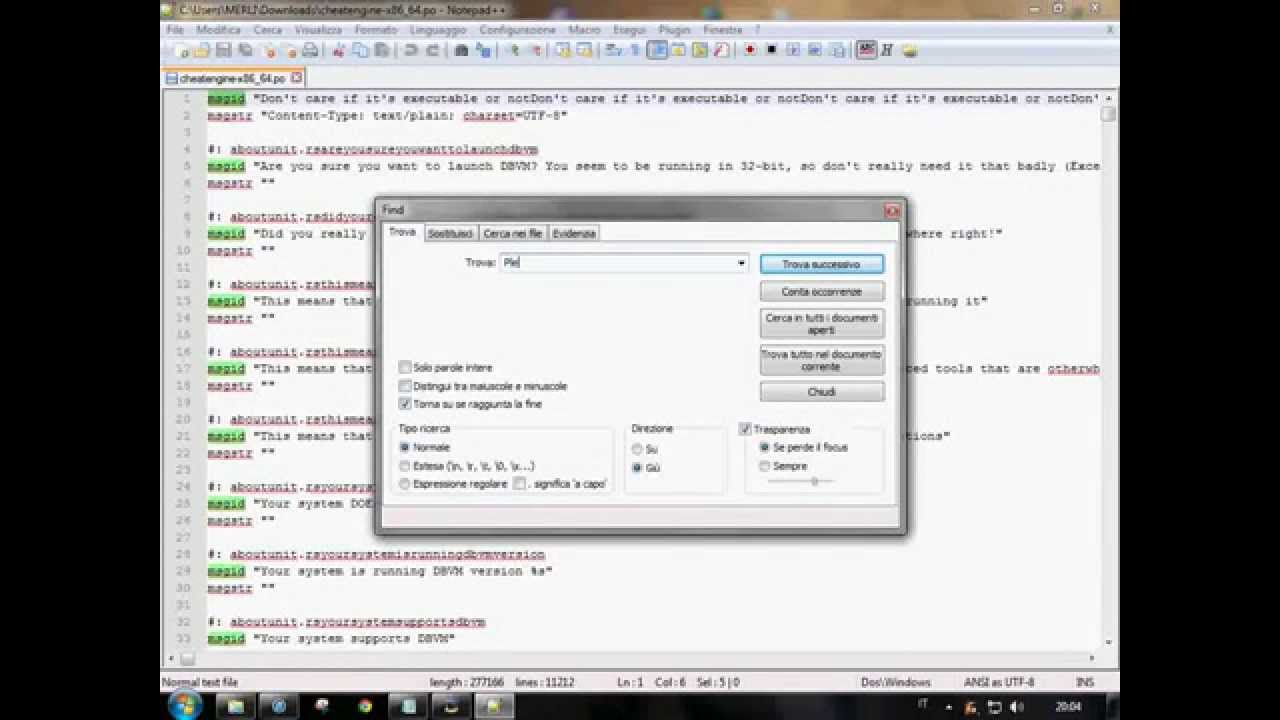Viewport: 1280px width, 720px height.
Task: Click the 'Conta occorrenze' button
Action: (x=821, y=292)
